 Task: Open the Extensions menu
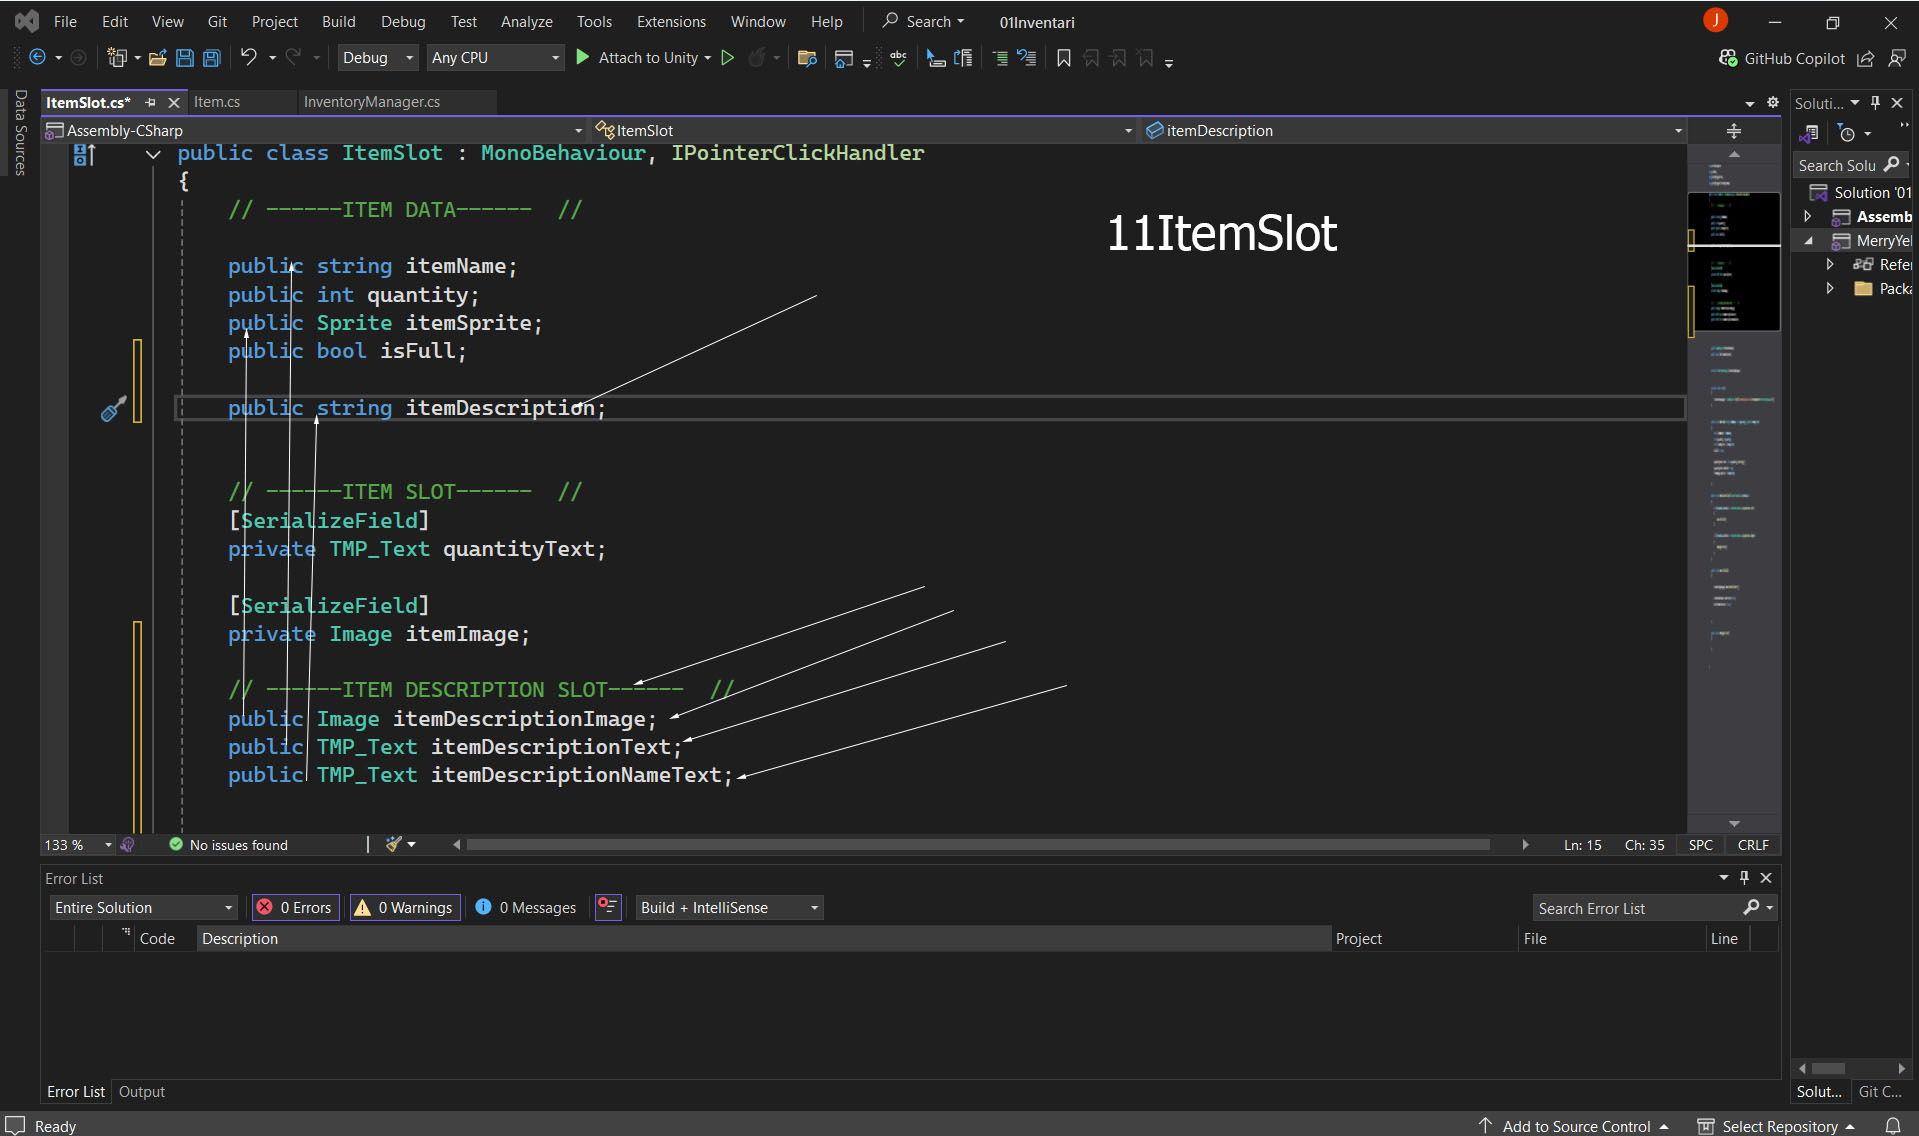[x=670, y=21]
